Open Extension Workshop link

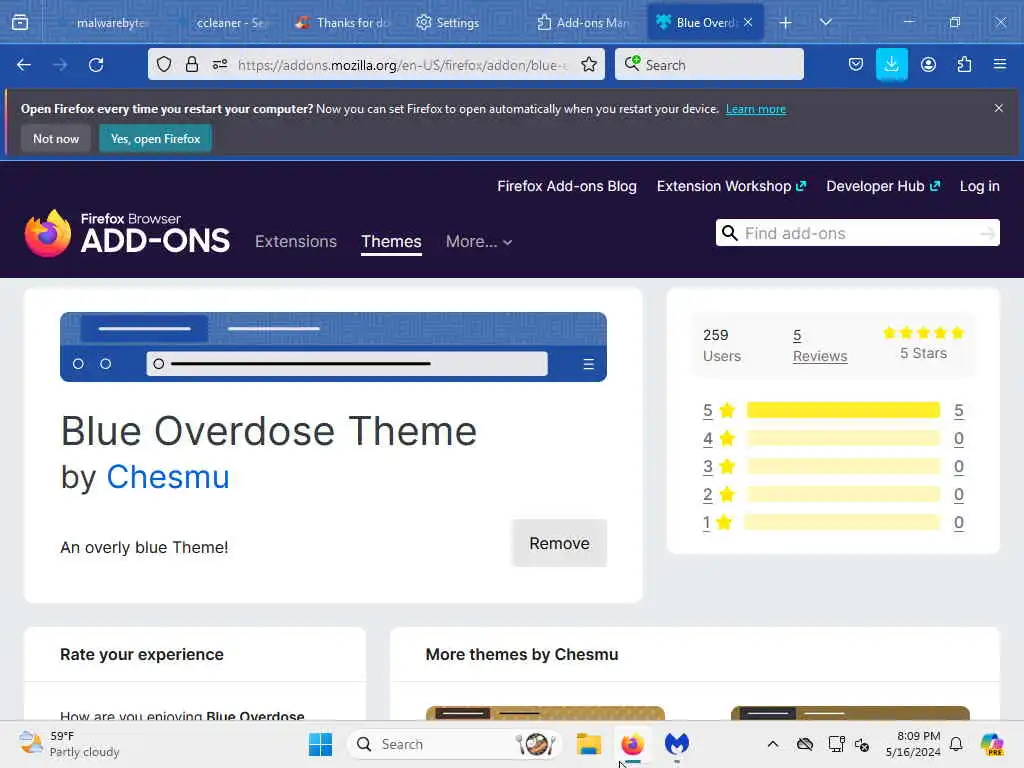[x=731, y=186]
